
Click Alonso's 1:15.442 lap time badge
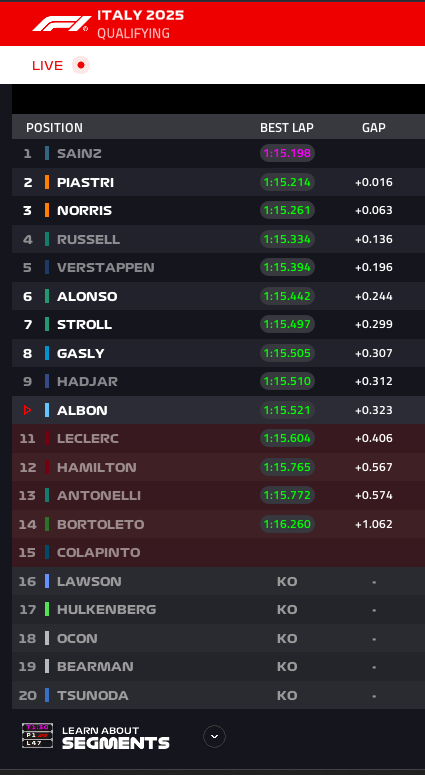click(287, 296)
